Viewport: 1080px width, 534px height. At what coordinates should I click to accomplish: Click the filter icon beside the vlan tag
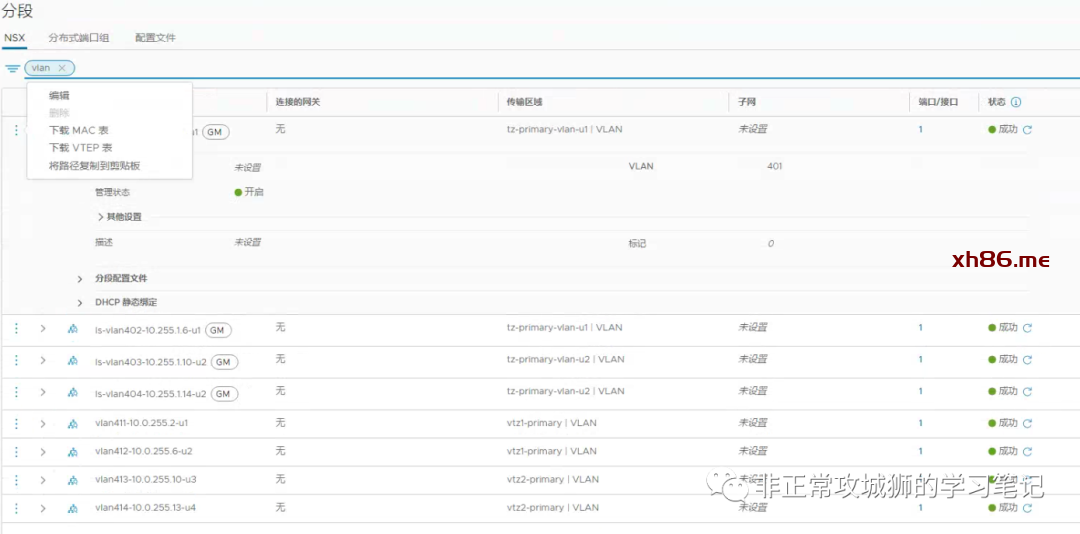click(x=12, y=68)
